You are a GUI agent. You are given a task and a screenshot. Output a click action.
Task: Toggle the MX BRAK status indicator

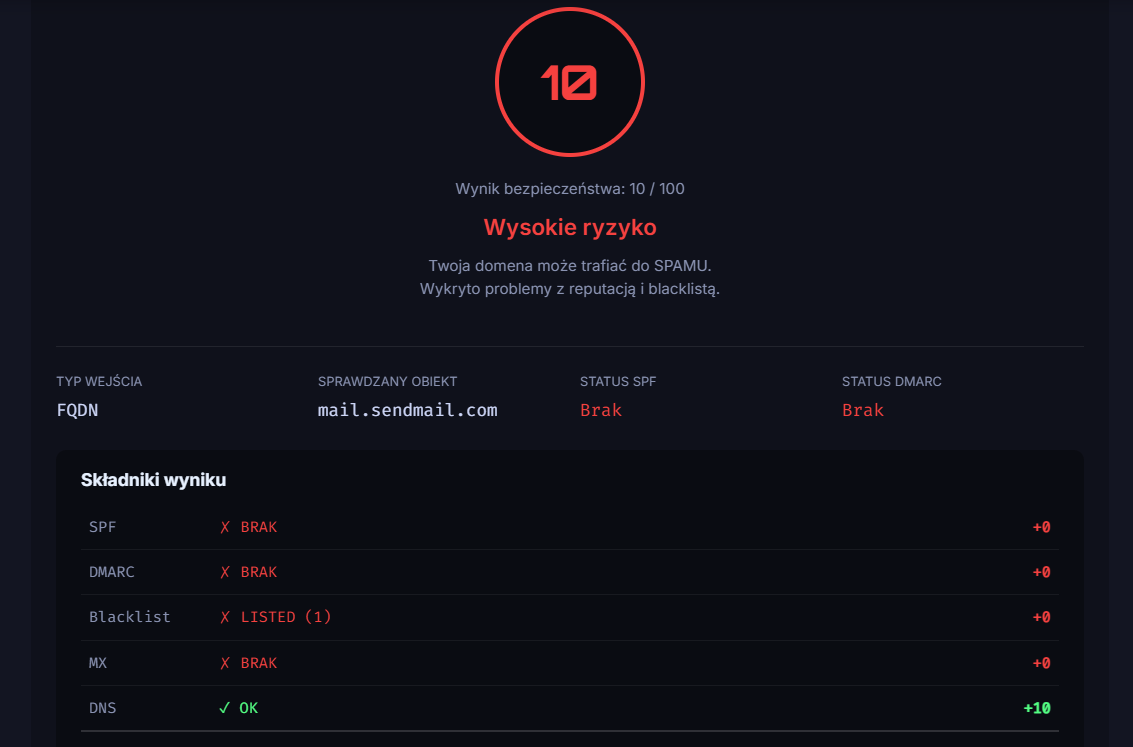258,662
